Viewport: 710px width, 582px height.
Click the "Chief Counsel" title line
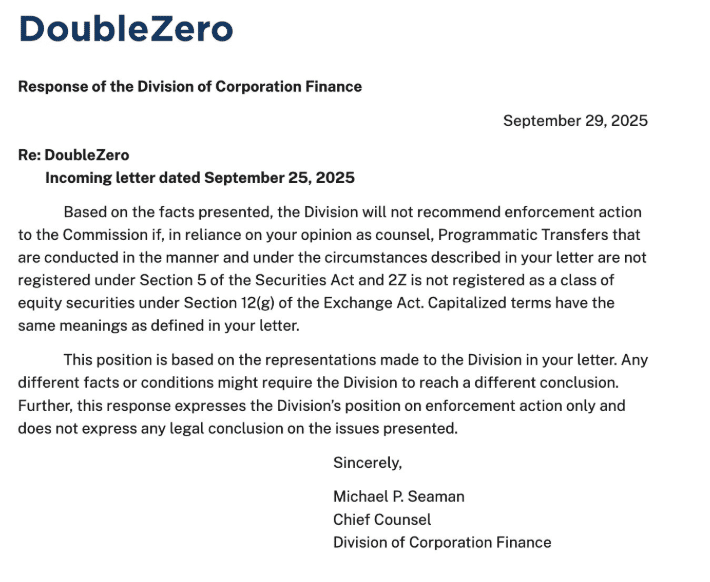click(x=382, y=520)
